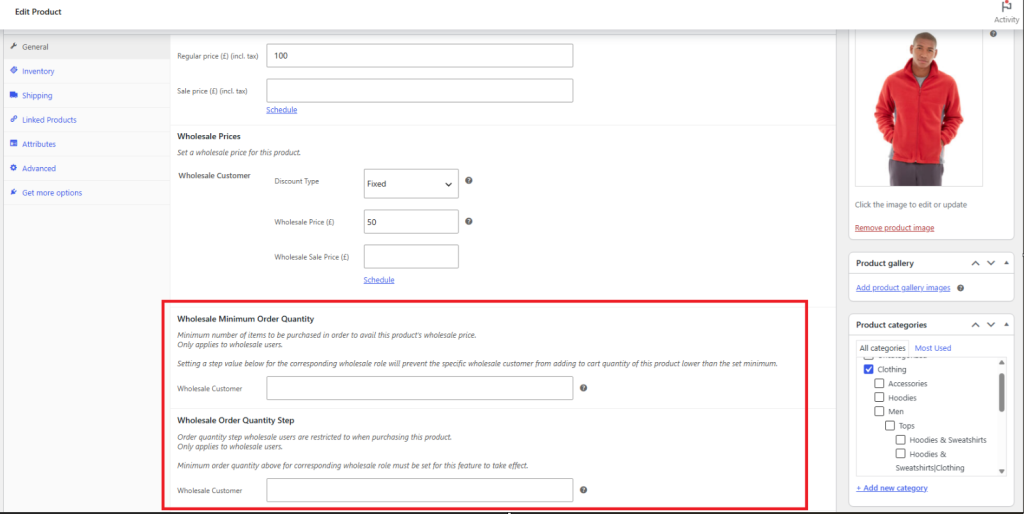Click Remove product image link
The image size is (1024, 514).
[x=894, y=228]
